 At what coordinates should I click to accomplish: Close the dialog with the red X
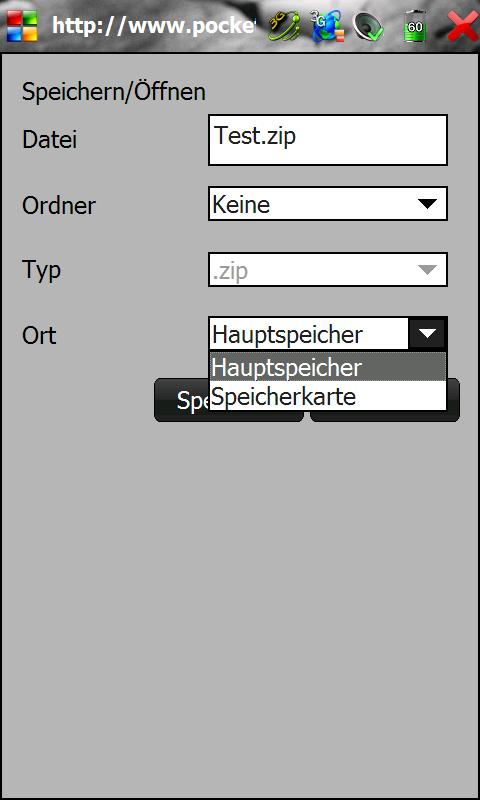pos(462,26)
